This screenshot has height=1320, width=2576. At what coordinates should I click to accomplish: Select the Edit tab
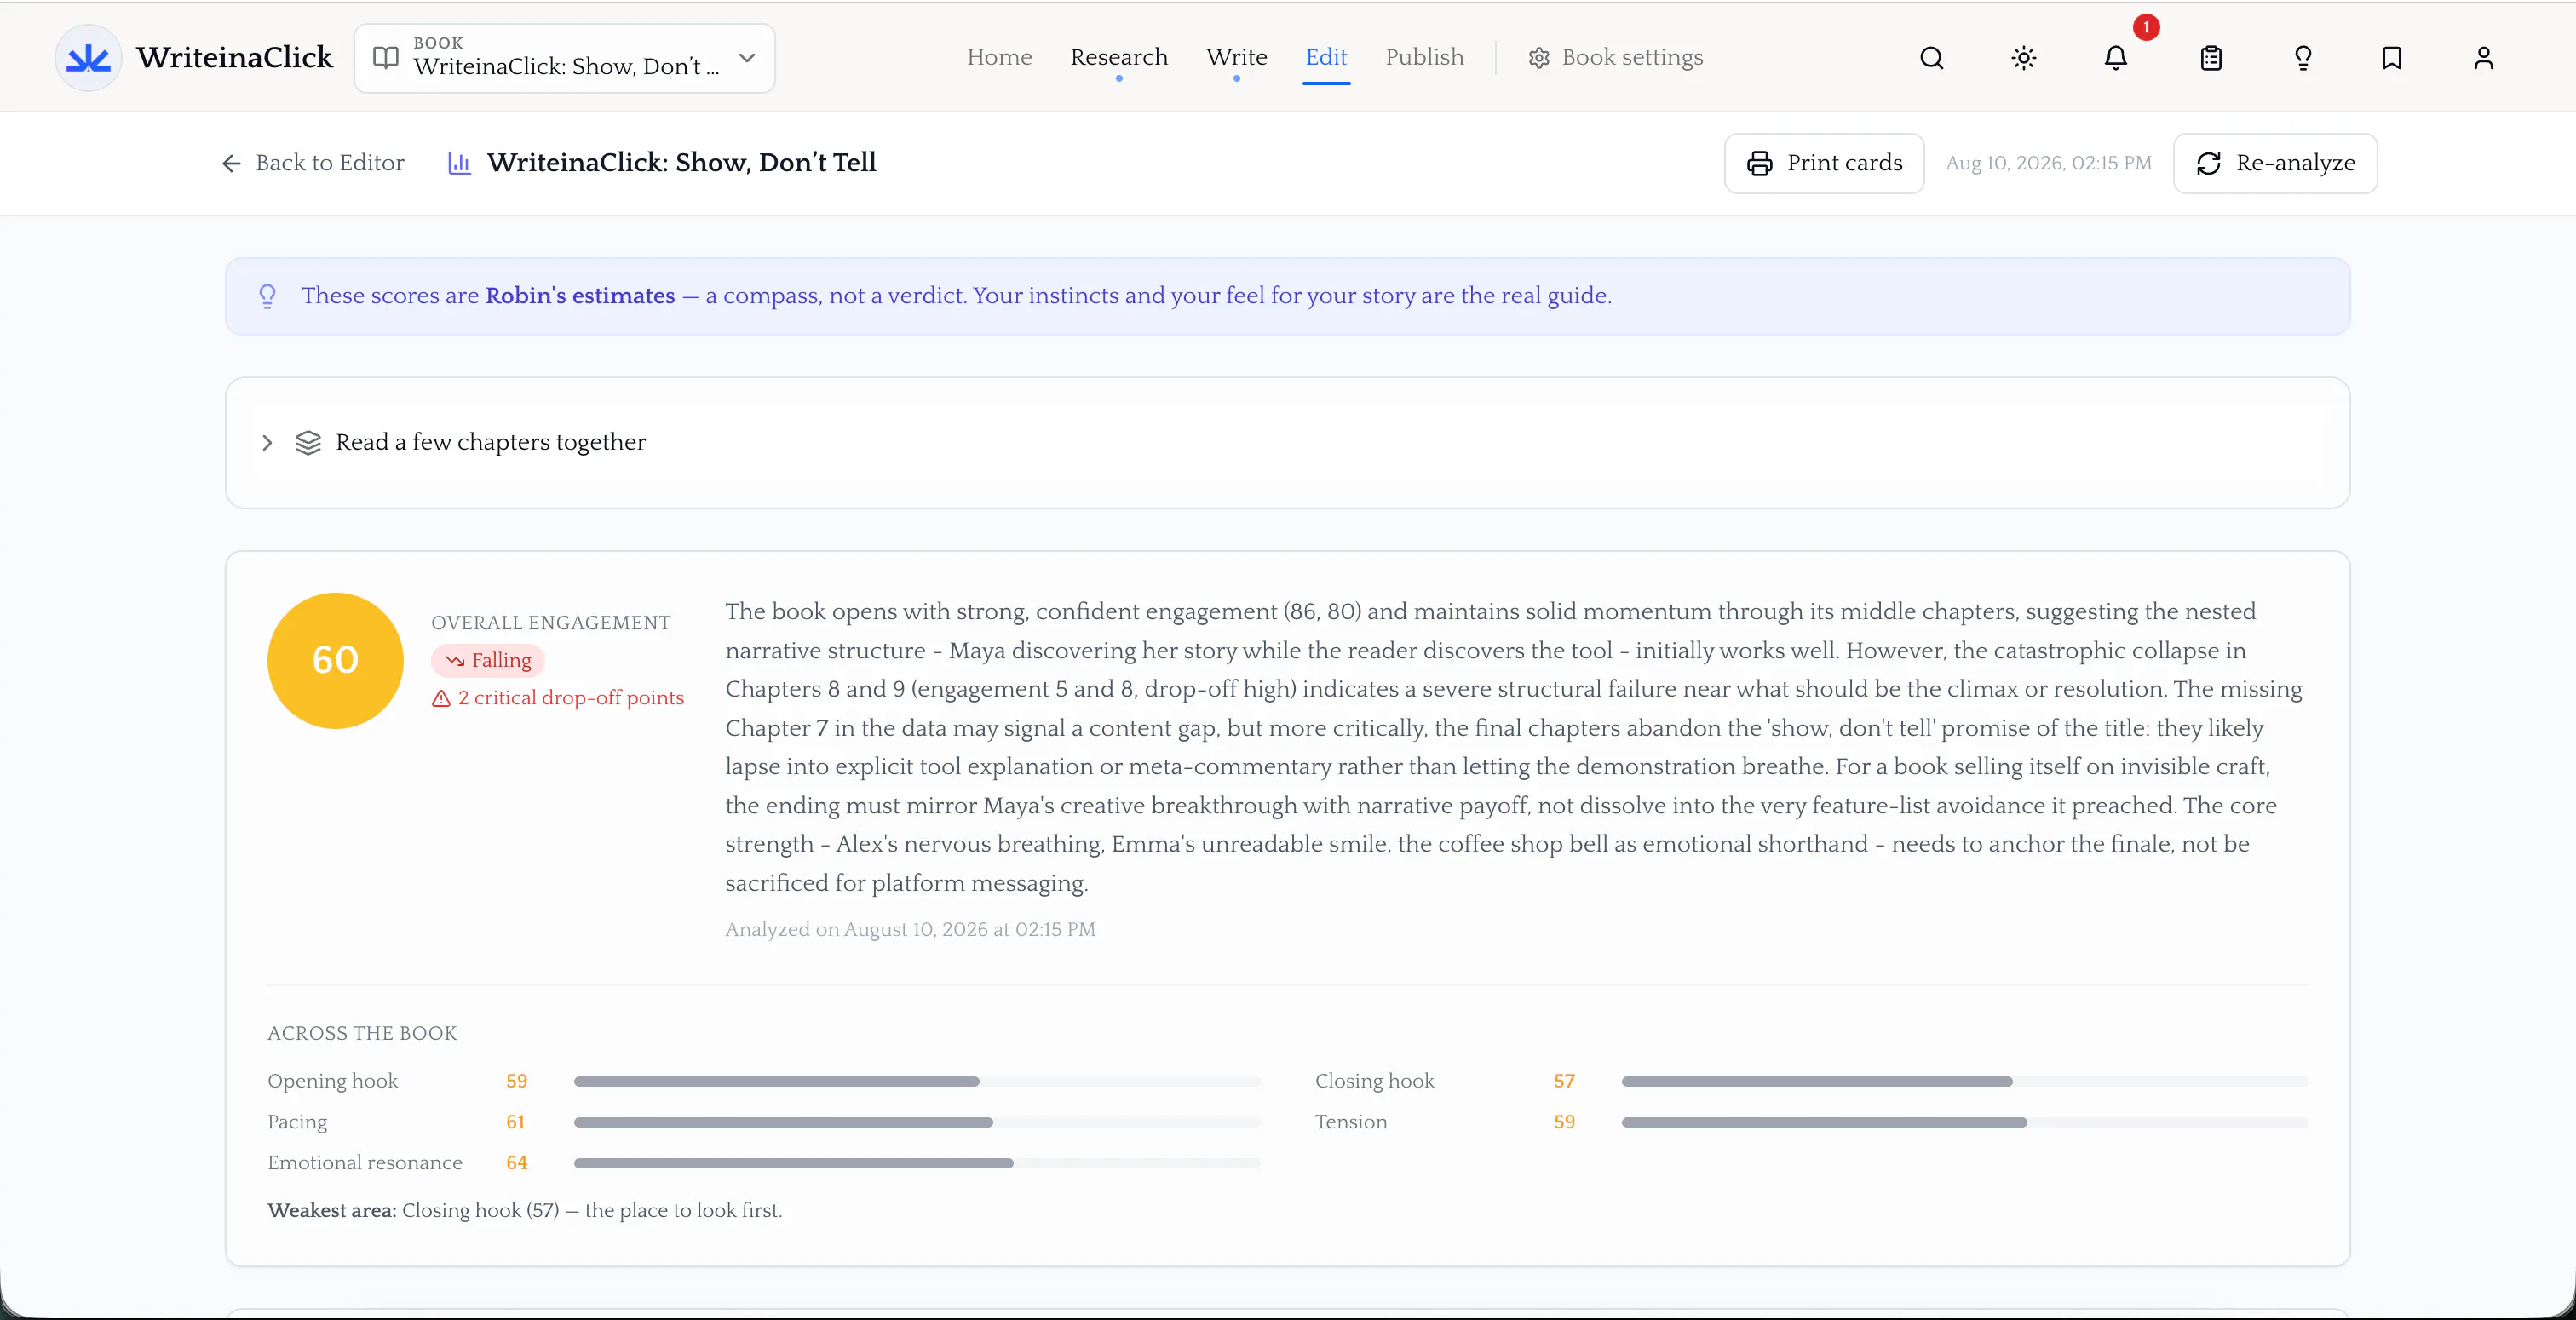(x=1326, y=57)
